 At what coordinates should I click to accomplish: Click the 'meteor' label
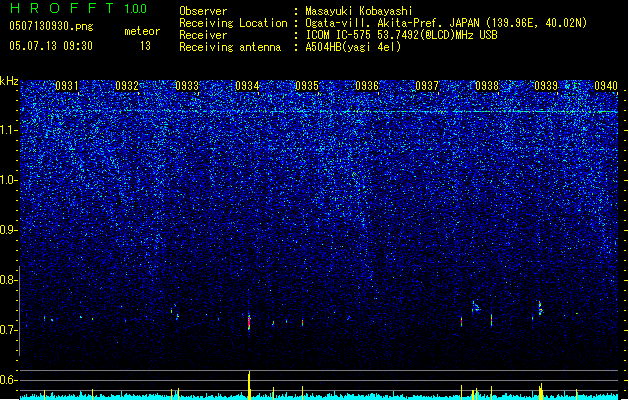pyautogui.click(x=142, y=31)
